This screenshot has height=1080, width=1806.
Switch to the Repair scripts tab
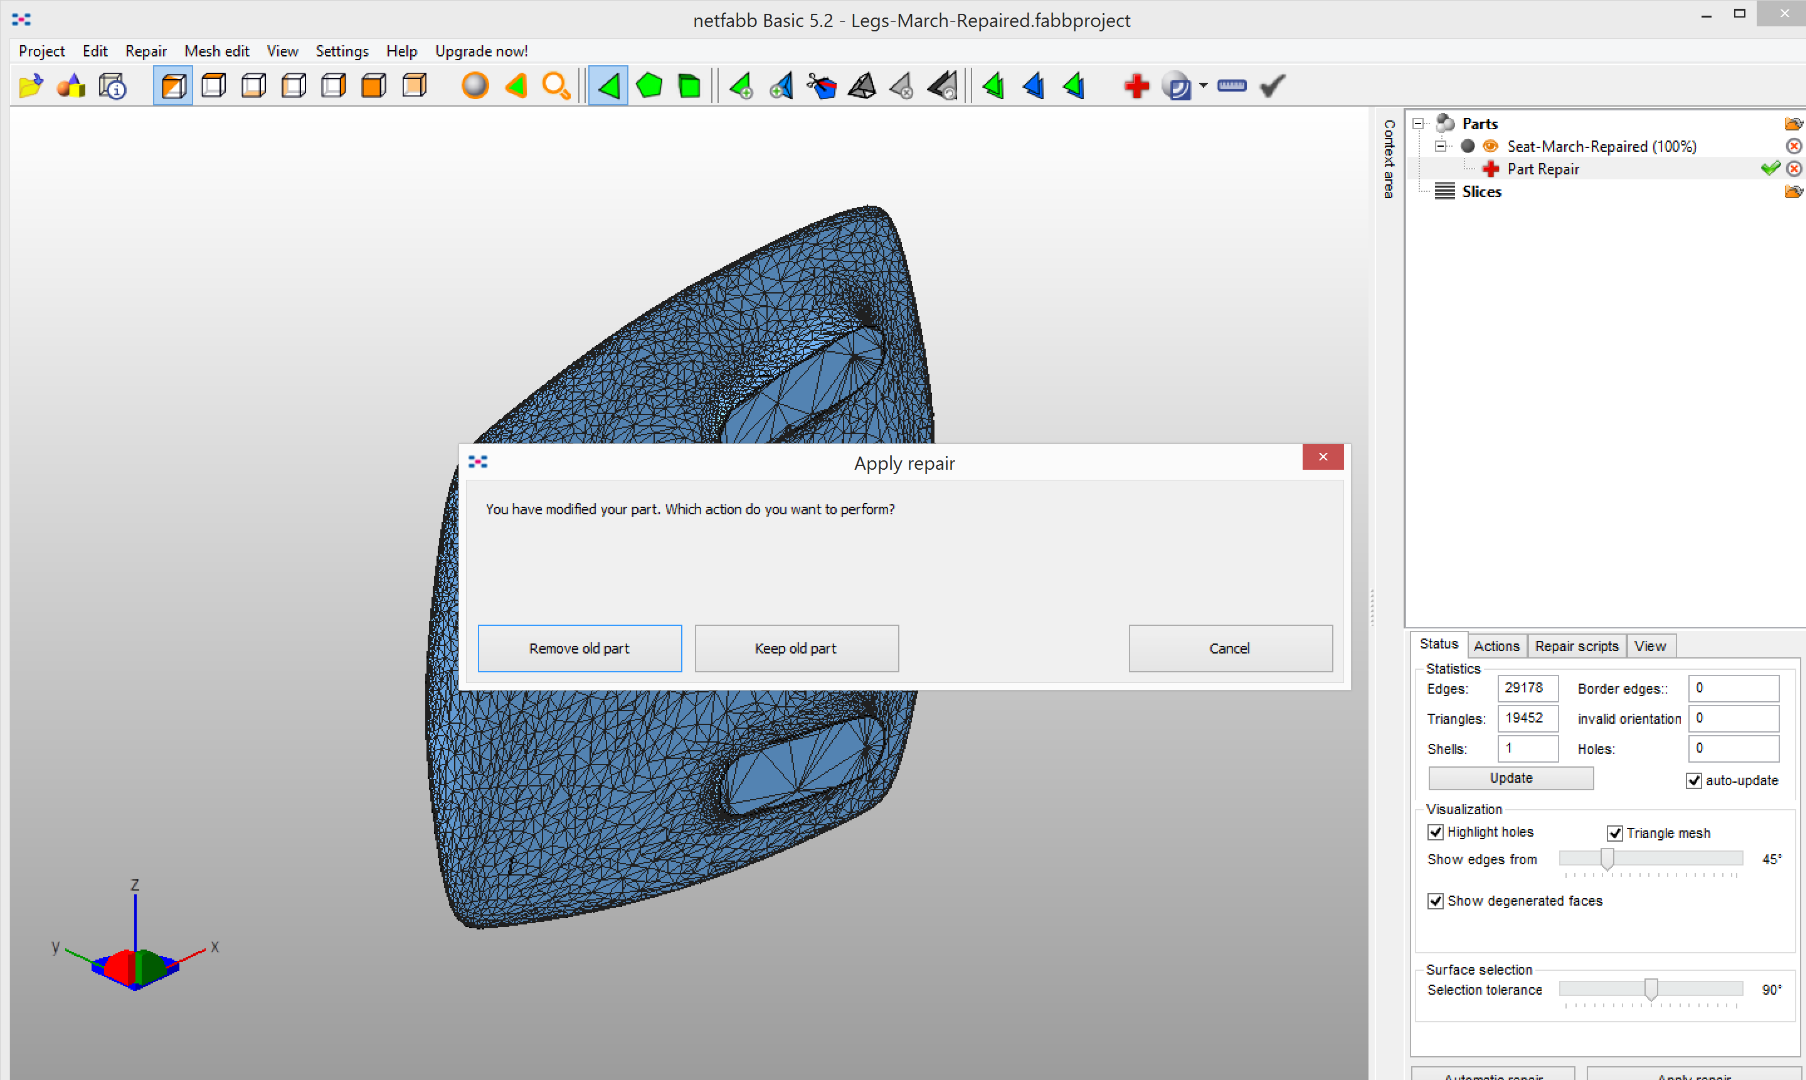coord(1577,646)
